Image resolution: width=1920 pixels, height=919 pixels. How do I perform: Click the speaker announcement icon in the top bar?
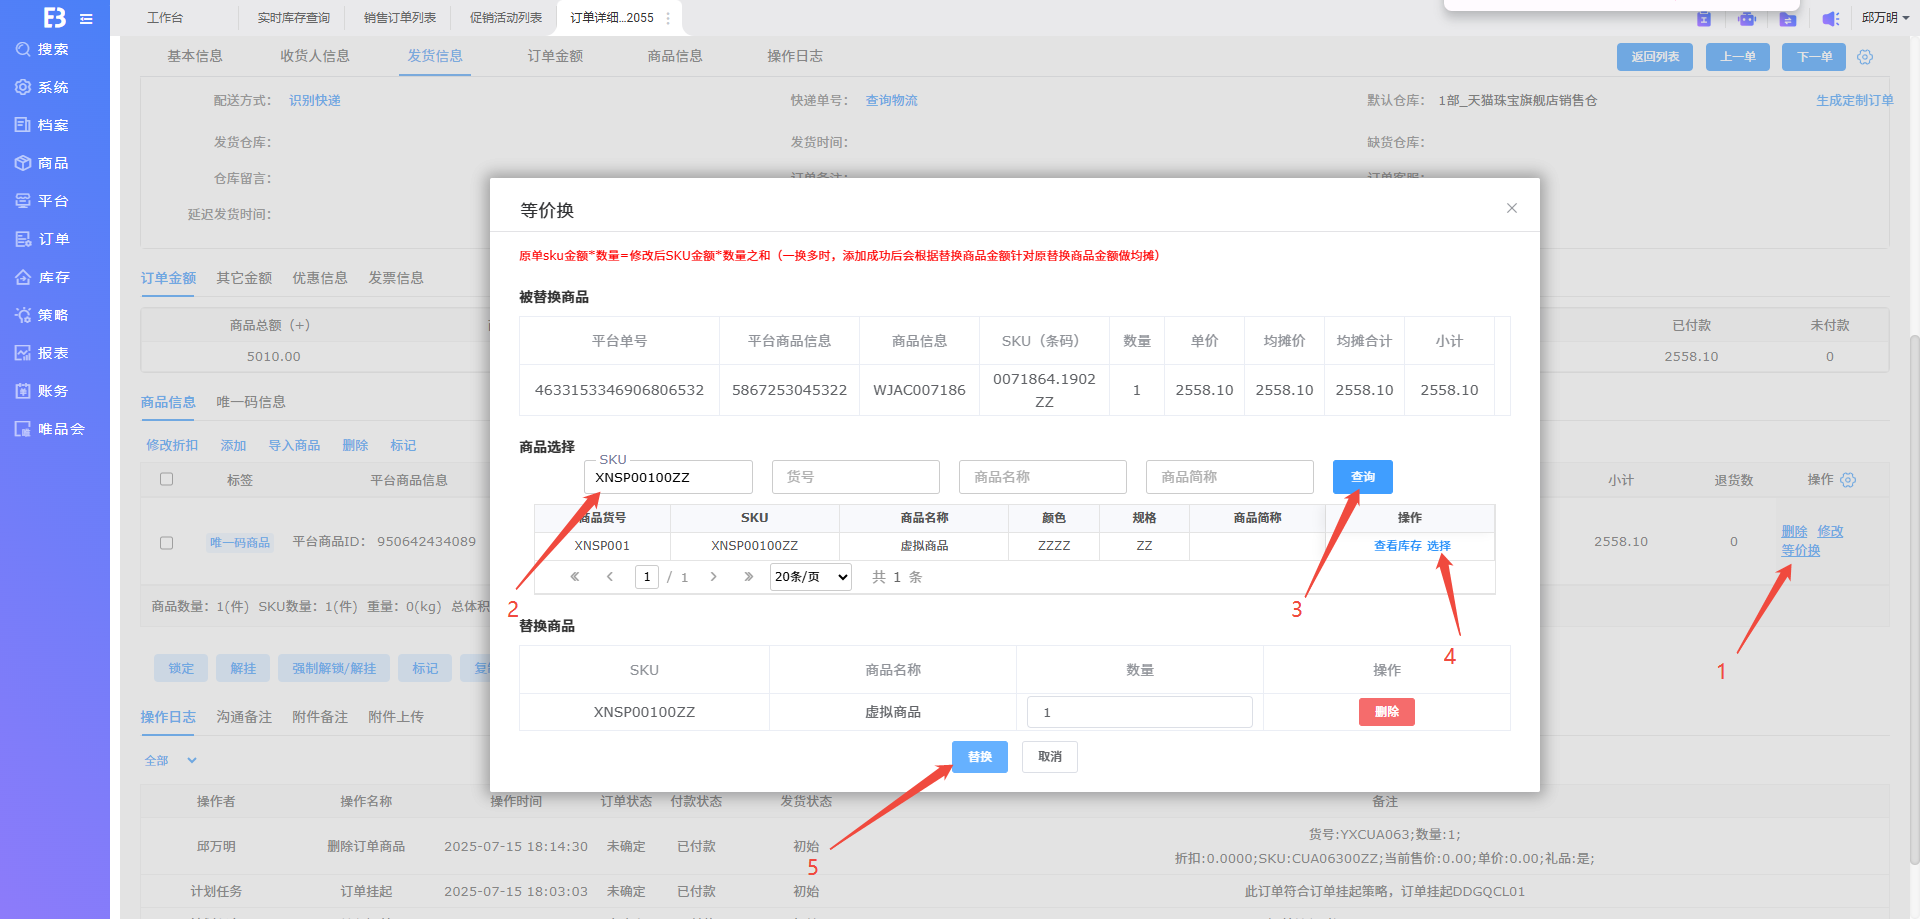coord(1830,19)
